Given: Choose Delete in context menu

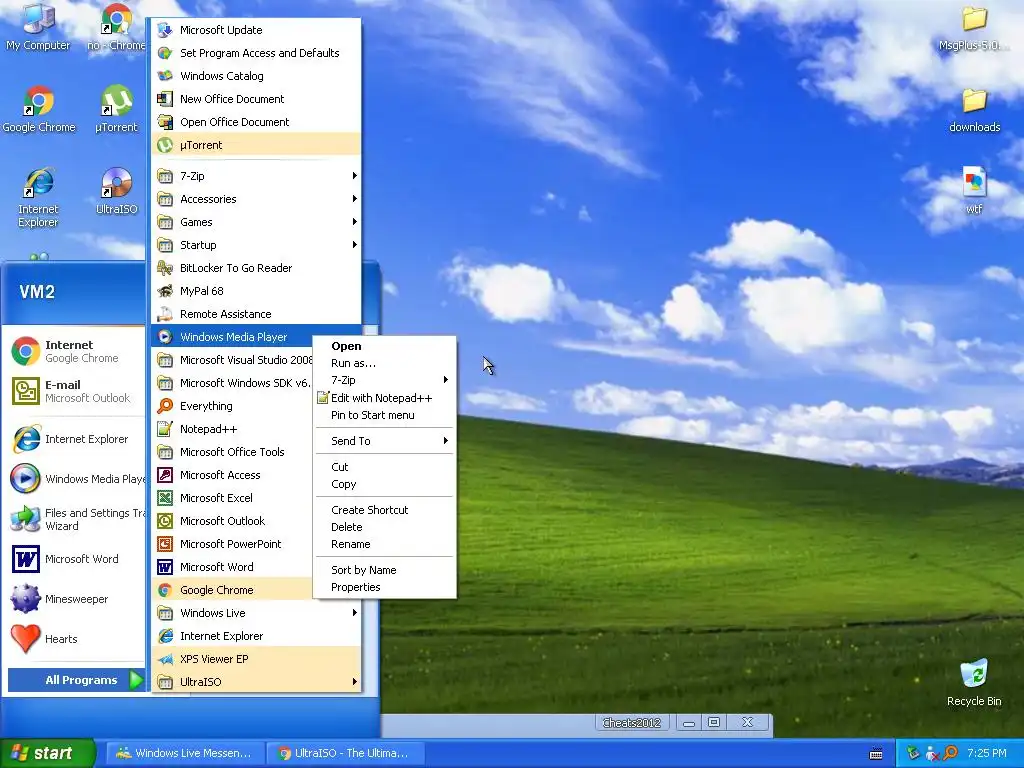Looking at the screenshot, I should click(x=385, y=527).
